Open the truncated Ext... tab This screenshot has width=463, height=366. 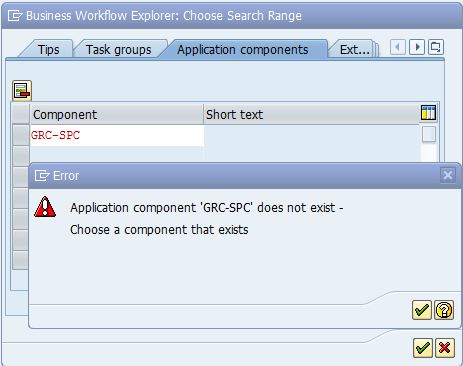(x=354, y=50)
